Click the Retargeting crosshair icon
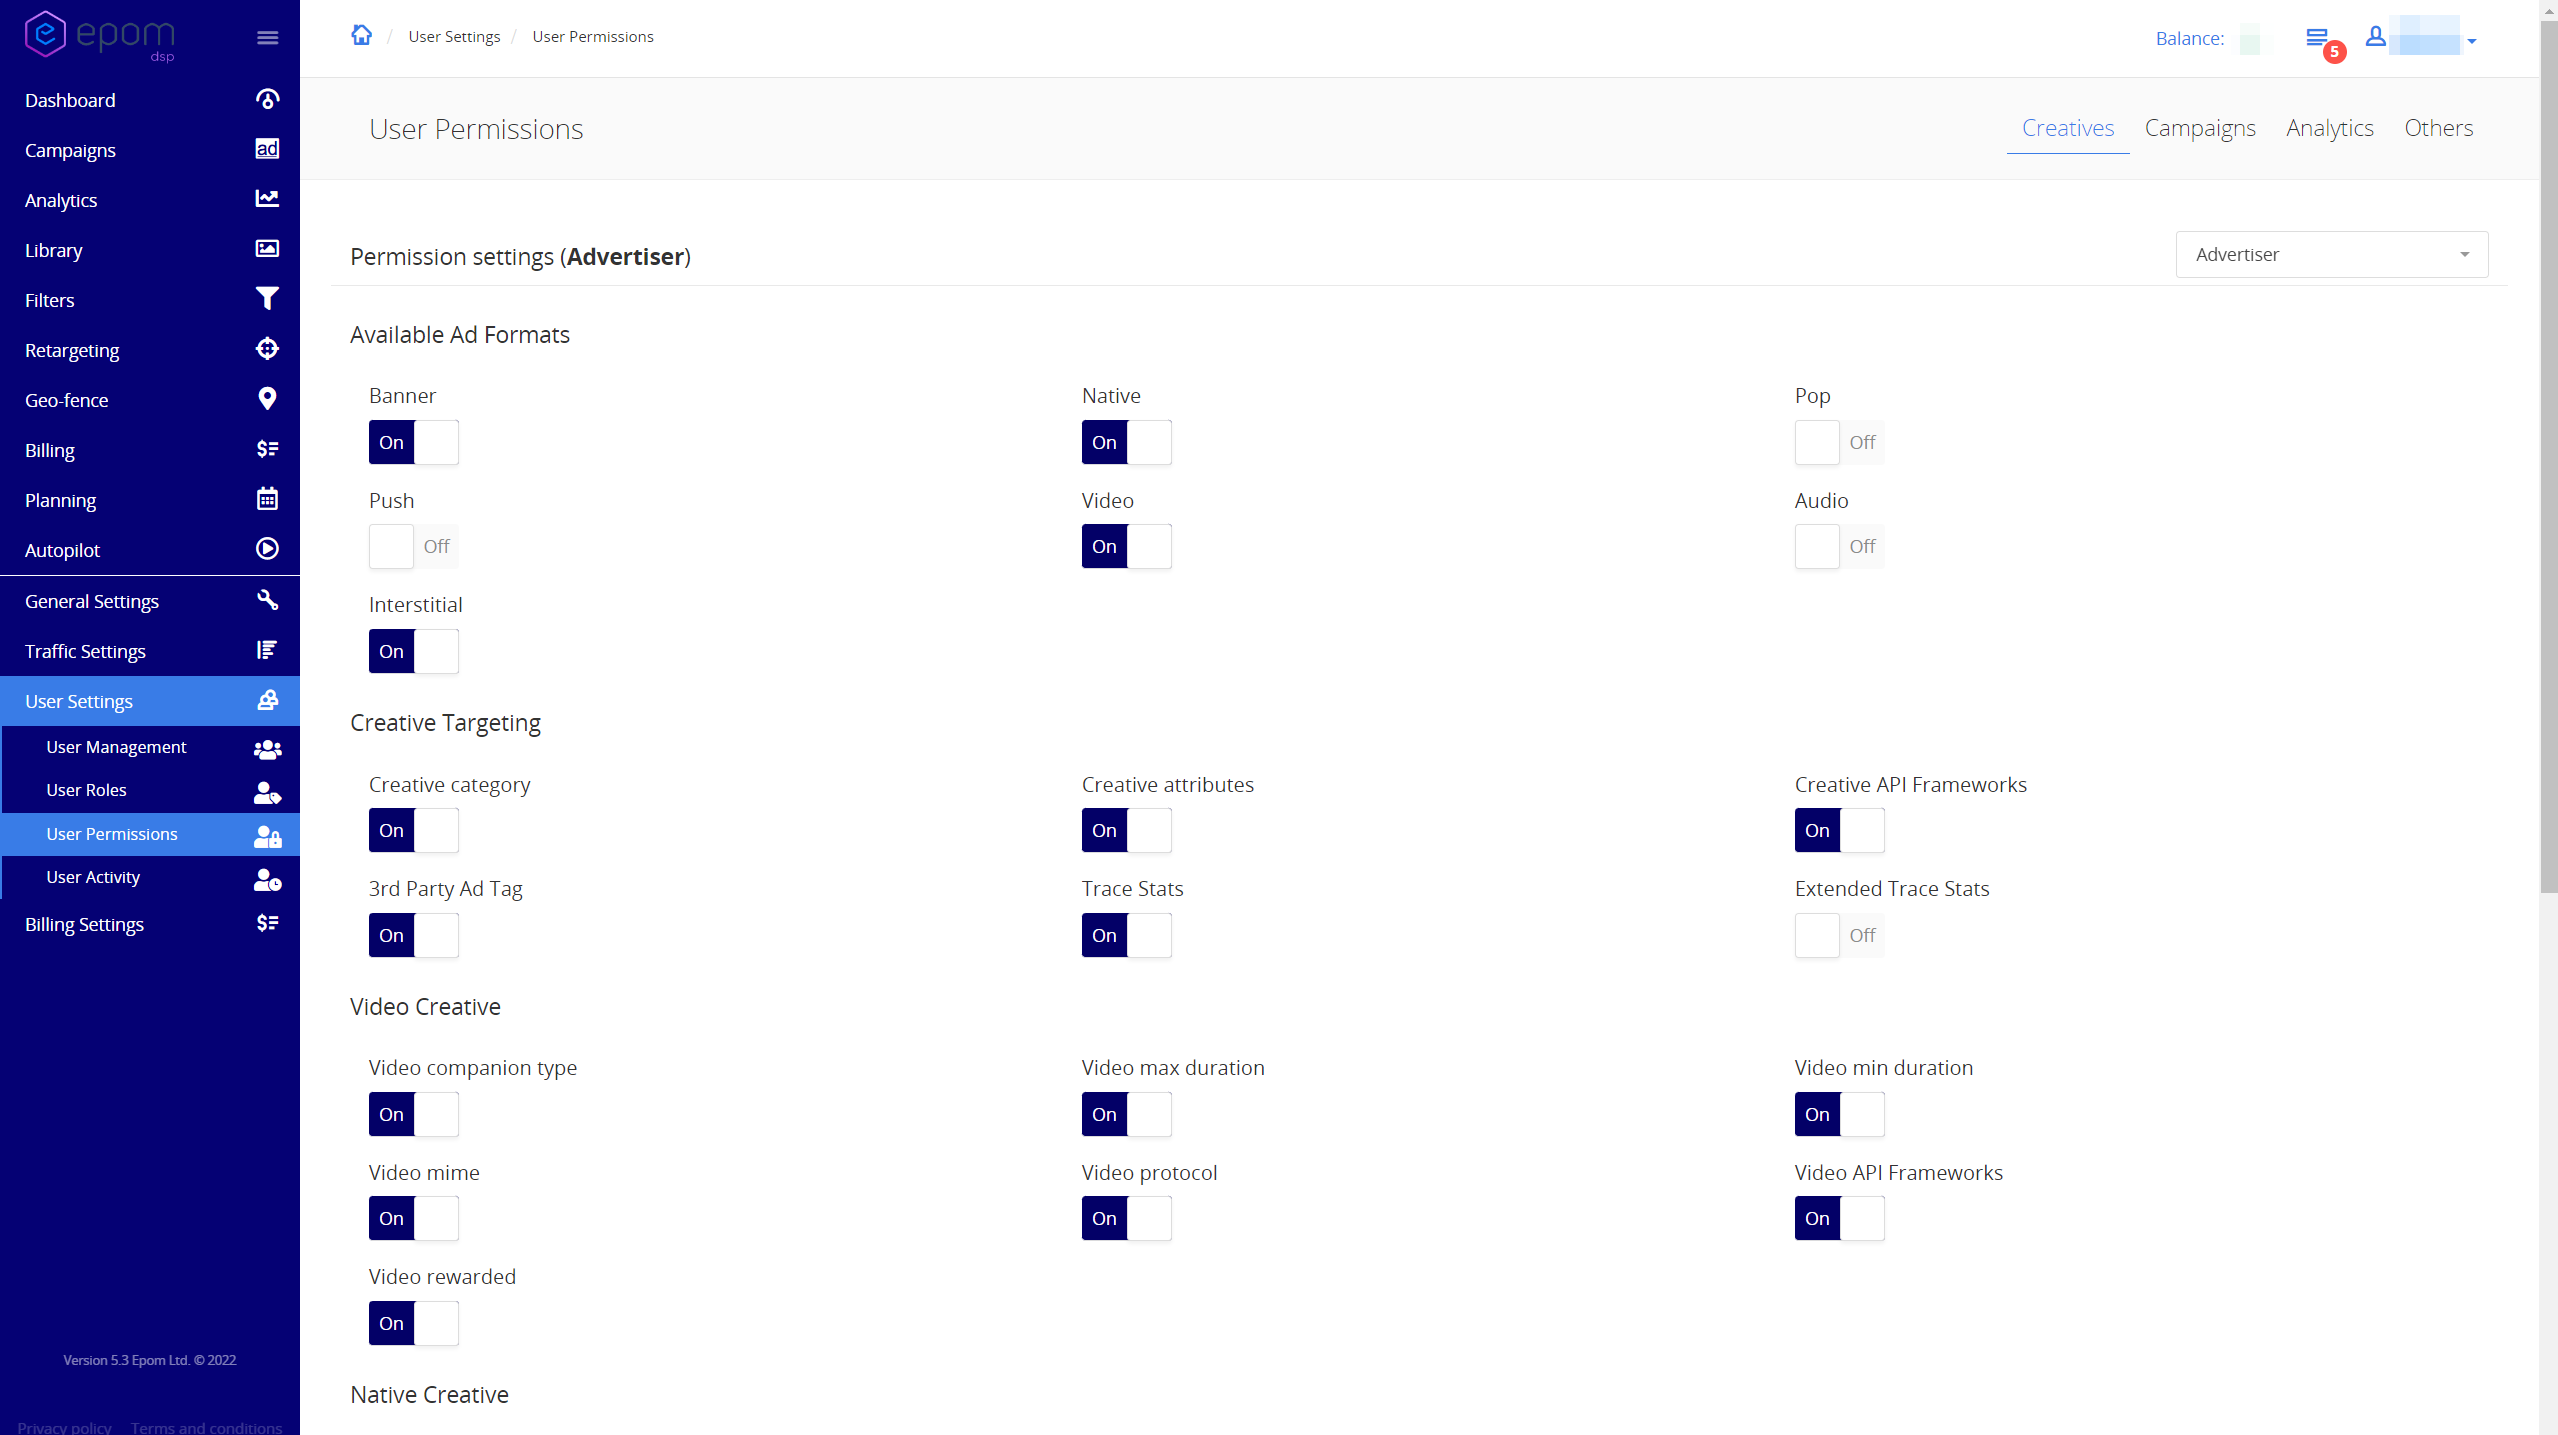The height and width of the screenshot is (1435, 2558). tap(267, 349)
